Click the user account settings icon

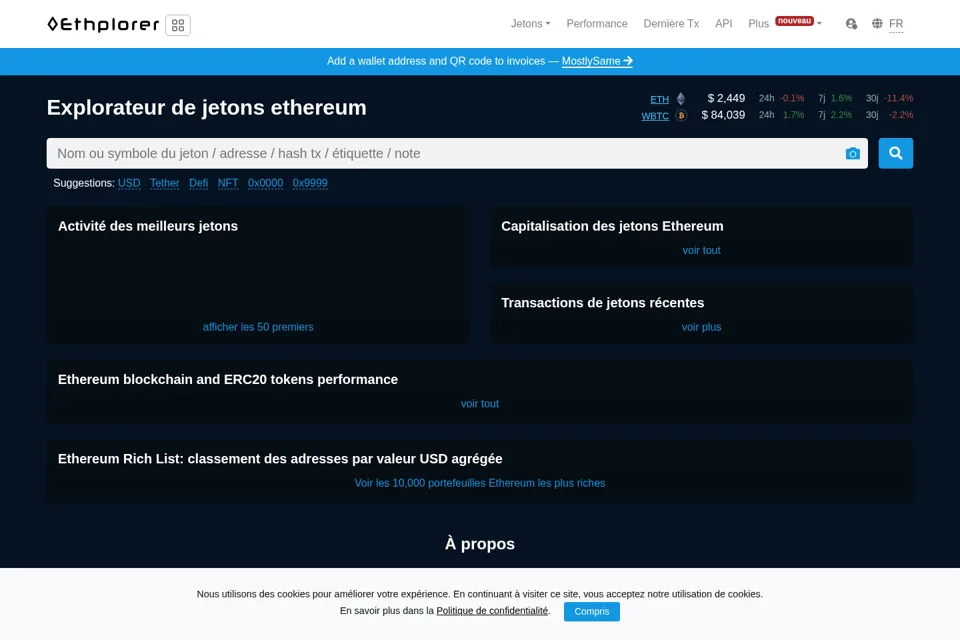click(x=851, y=24)
